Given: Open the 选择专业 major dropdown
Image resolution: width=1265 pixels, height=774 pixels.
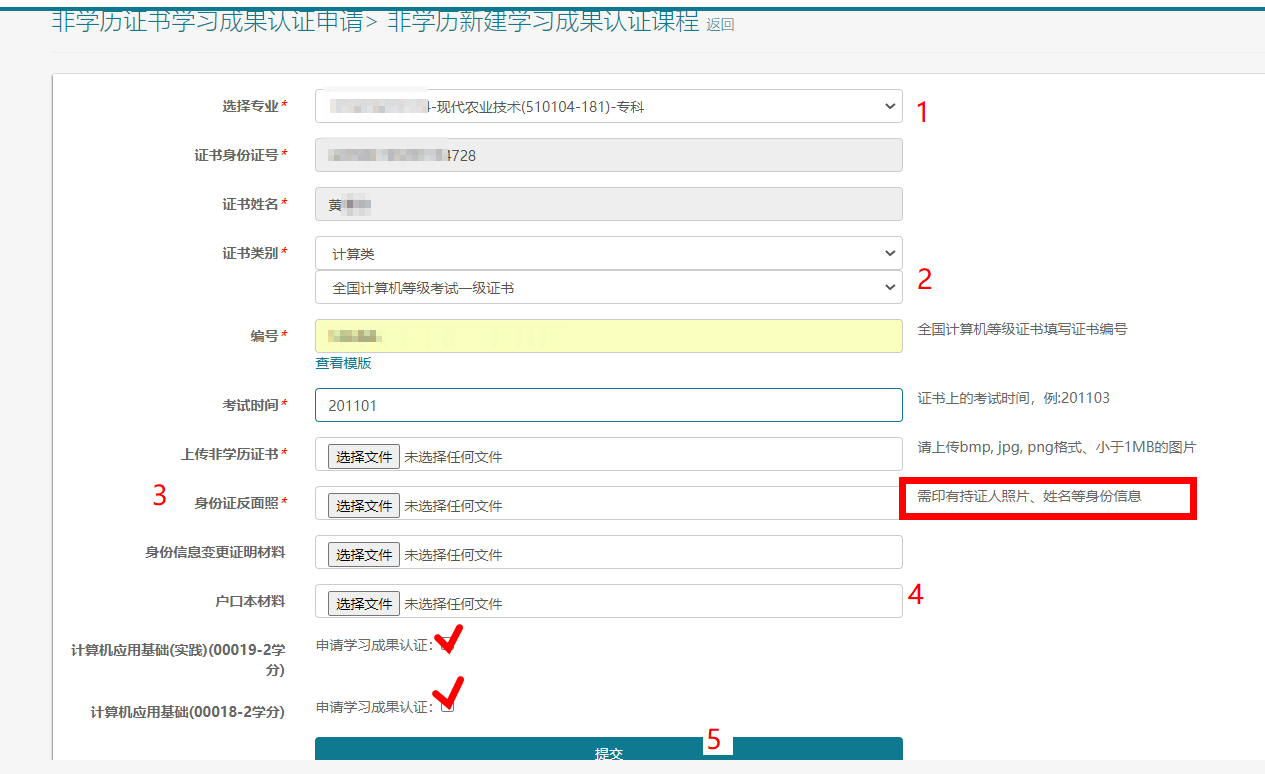Looking at the screenshot, I should pyautogui.click(x=608, y=106).
